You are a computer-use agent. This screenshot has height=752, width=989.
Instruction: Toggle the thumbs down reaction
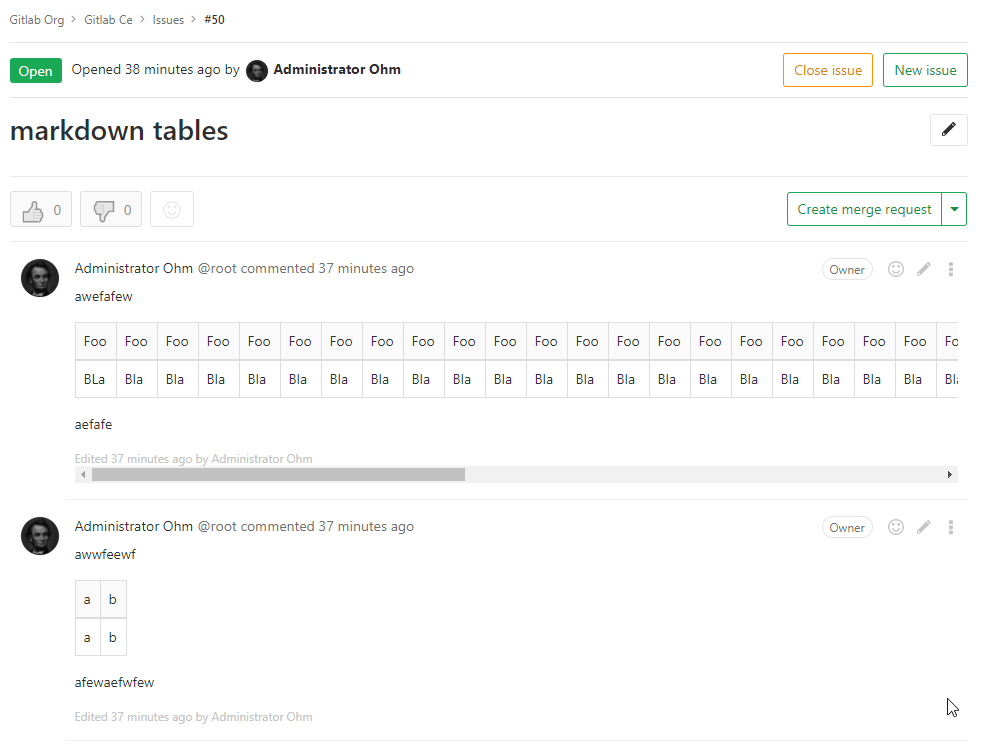[x=111, y=210]
